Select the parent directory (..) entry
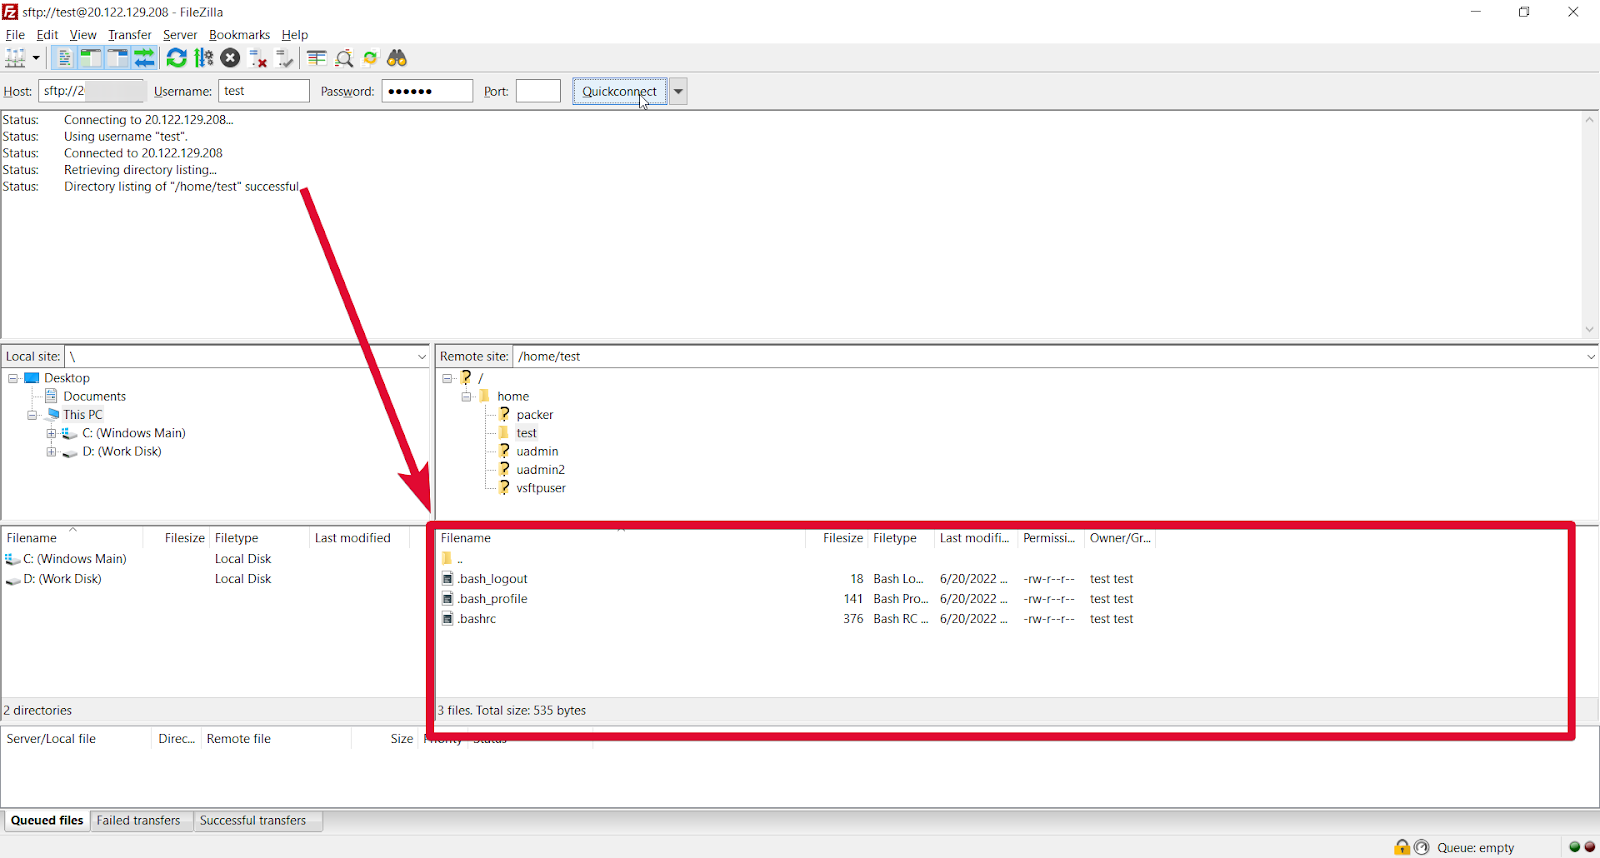Viewport: 1600px width, 858px height. coord(452,559)
